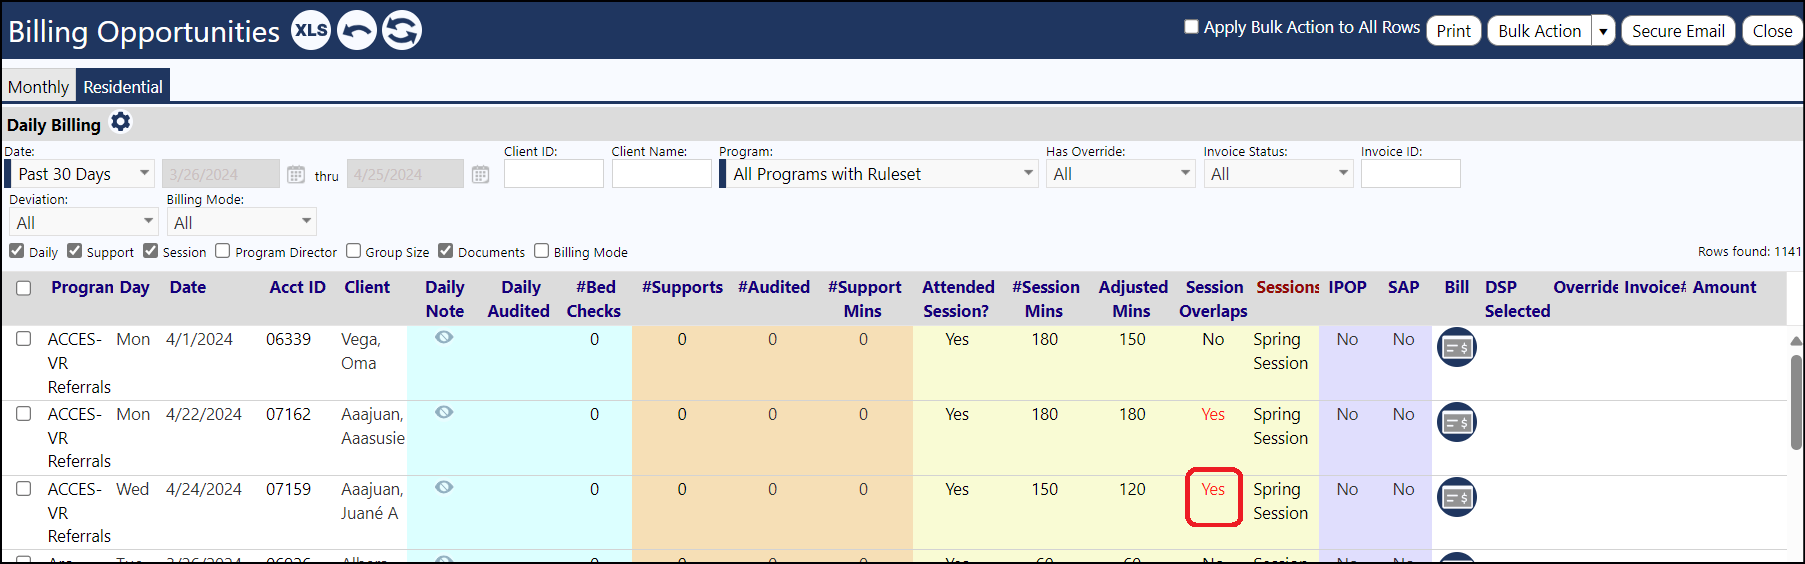Open the Has Override dropdown
Screen dimensions: 1805x564
pos(1121,174)
